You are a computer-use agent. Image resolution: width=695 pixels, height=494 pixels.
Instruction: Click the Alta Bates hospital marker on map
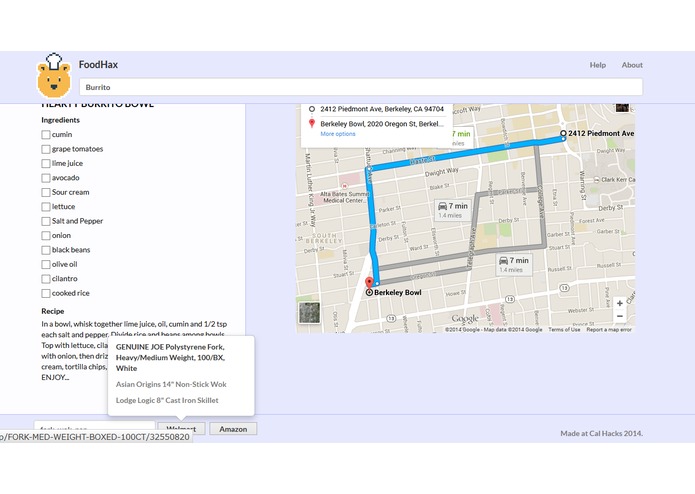[344, 187]
